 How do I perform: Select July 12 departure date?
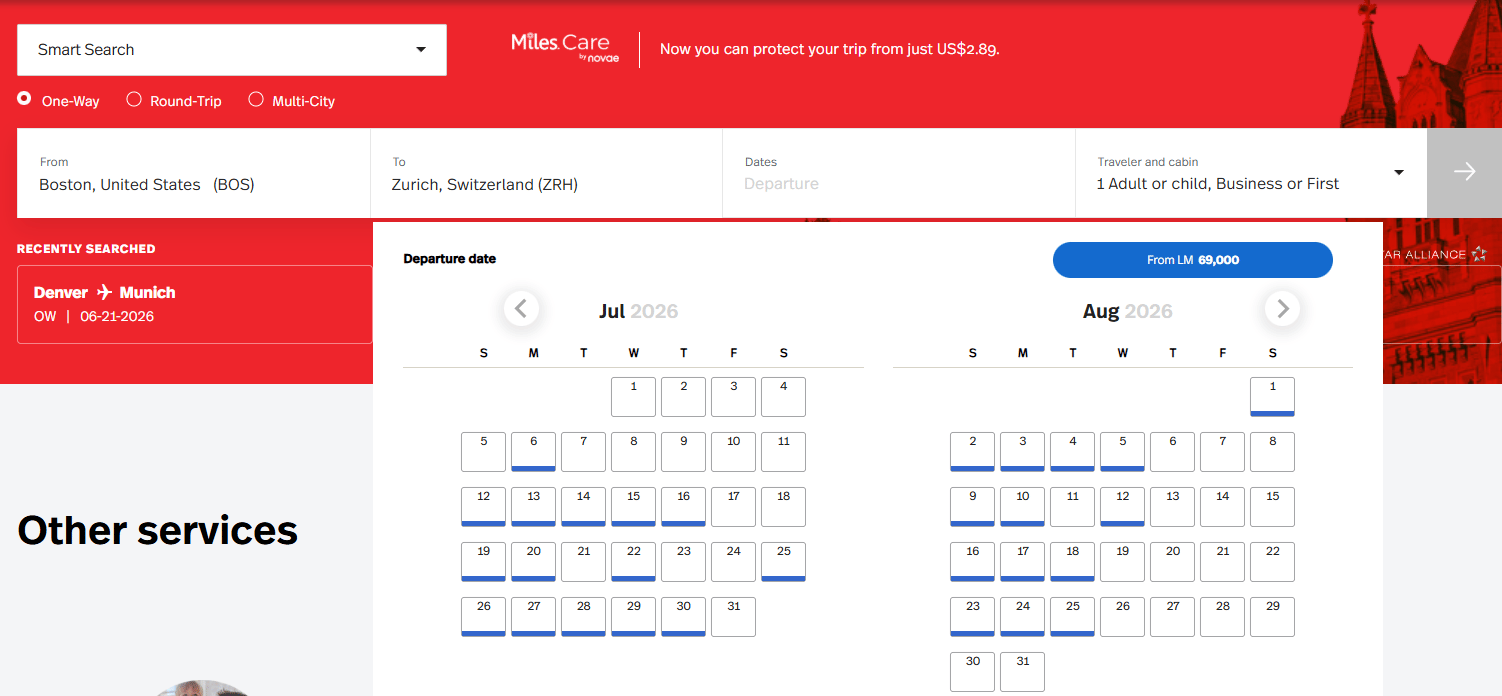point(483,507)
